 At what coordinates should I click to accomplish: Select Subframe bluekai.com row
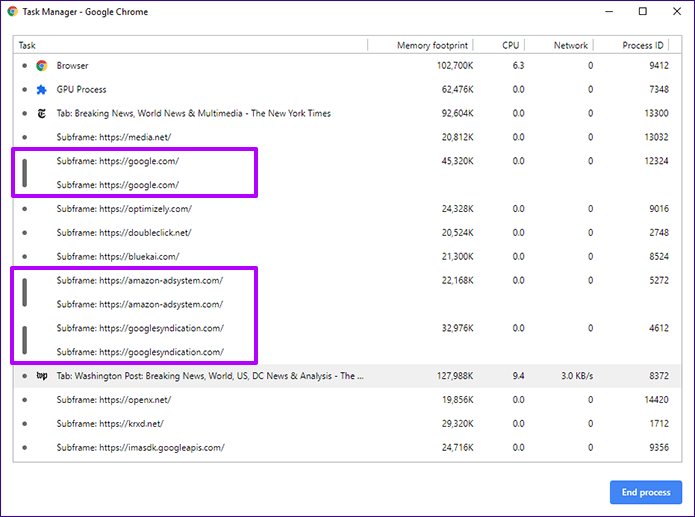(348, 257)
